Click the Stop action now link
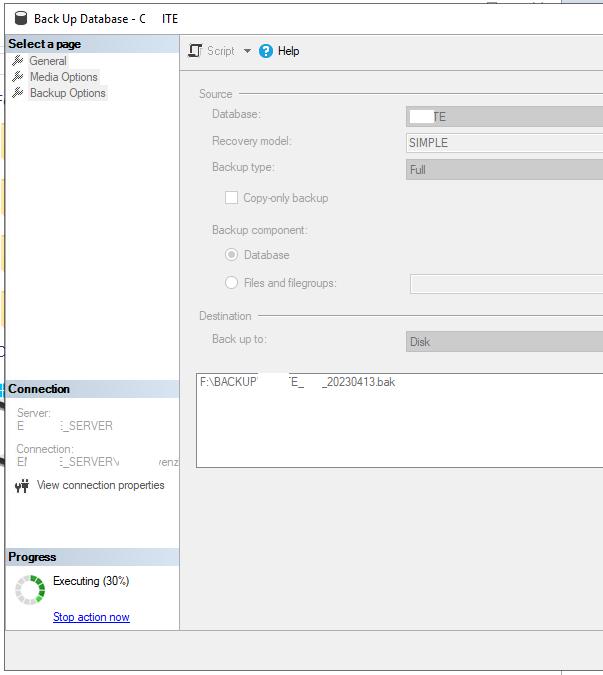 (91, 617)
